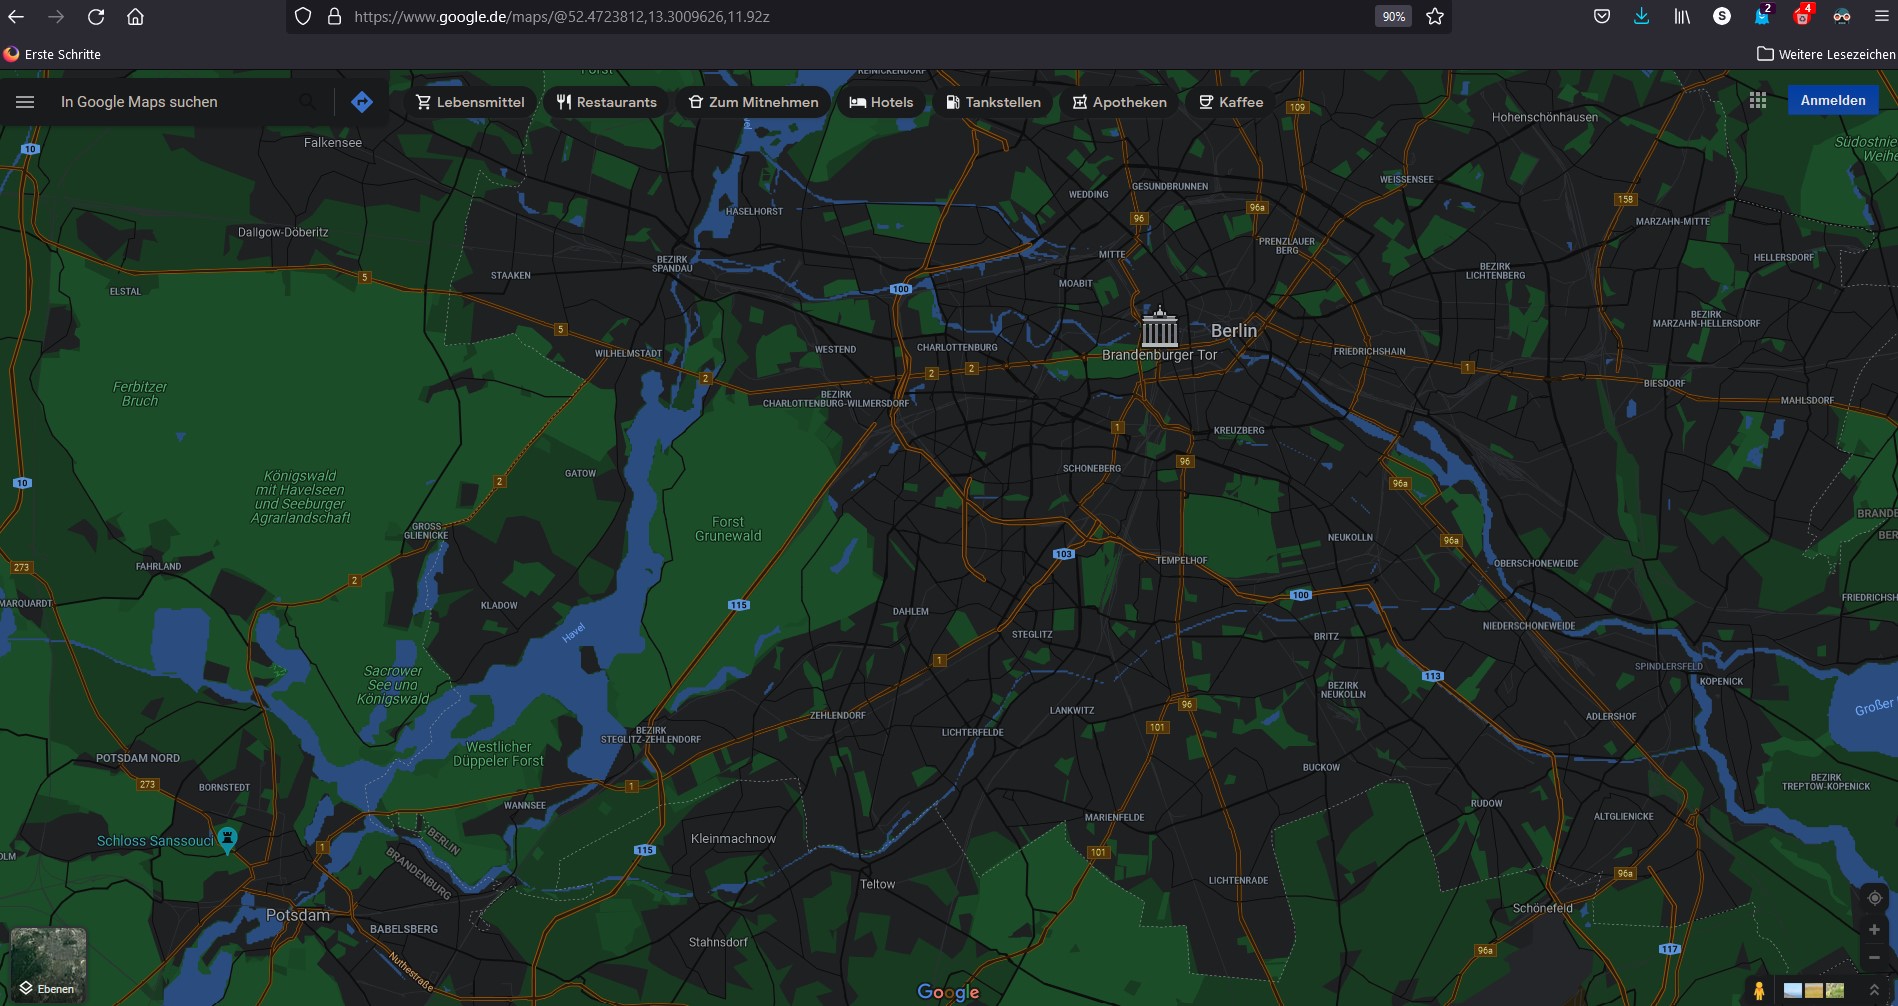Open the Firefox downloads panel
The width and height of the screenshot is (1898, 1006).
click(x=1642, y=16)
